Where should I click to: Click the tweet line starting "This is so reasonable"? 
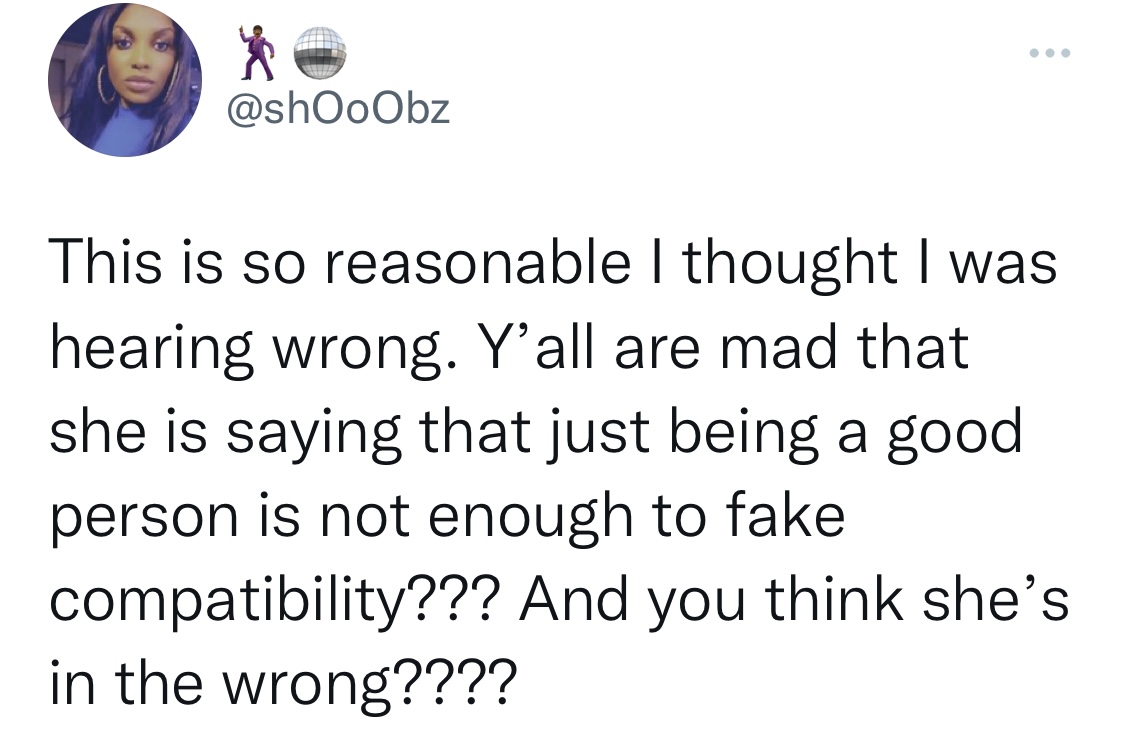coord(553,263)
